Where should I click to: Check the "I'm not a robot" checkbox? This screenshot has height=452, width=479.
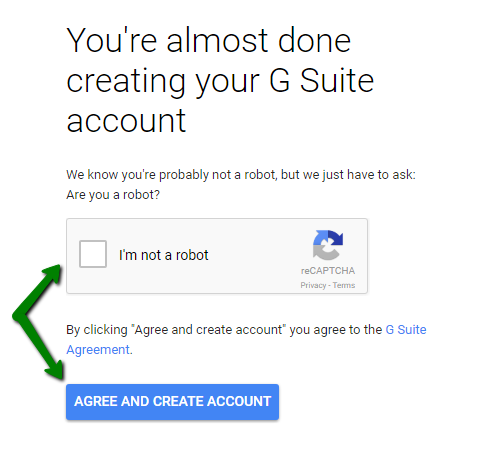click(93, 254)
